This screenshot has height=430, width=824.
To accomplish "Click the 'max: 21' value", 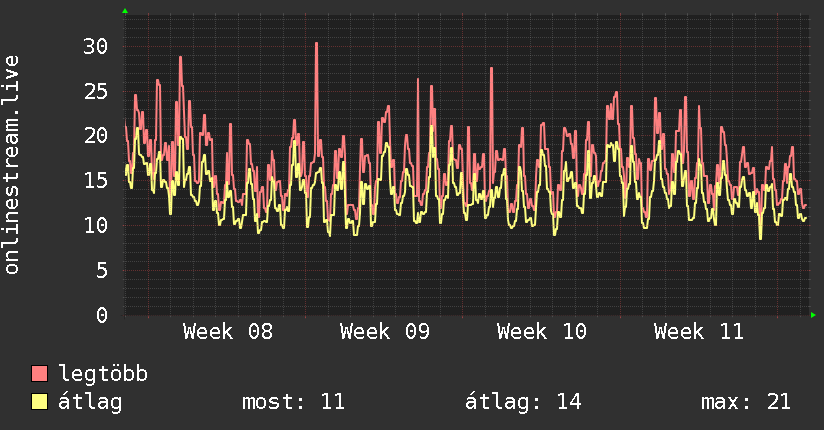I will 745,402.
